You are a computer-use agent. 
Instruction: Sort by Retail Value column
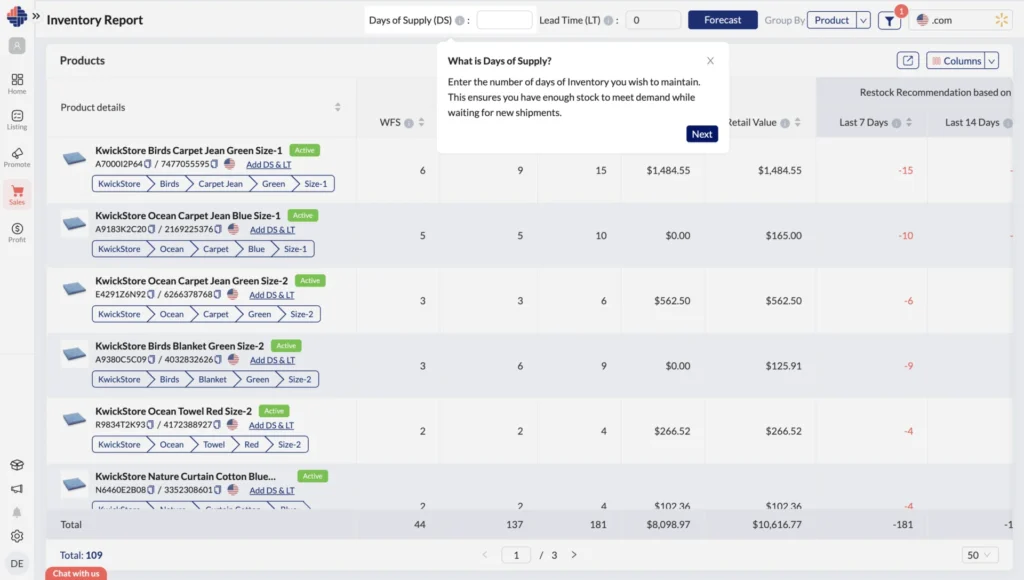pos(797,123)
